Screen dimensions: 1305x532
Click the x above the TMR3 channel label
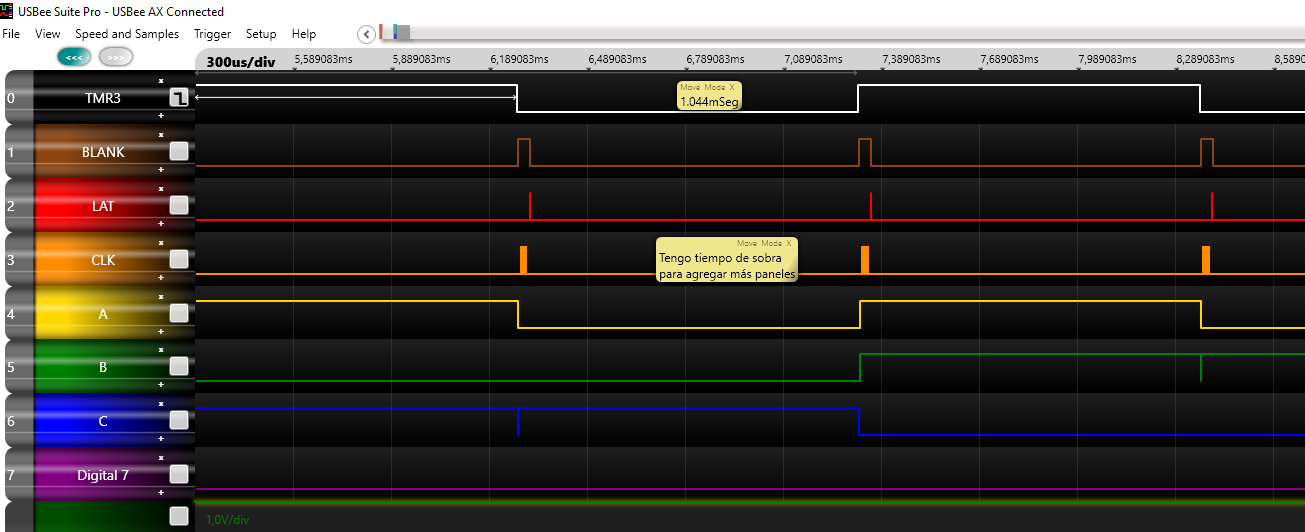pyautogui.click(x=161, y=80)
